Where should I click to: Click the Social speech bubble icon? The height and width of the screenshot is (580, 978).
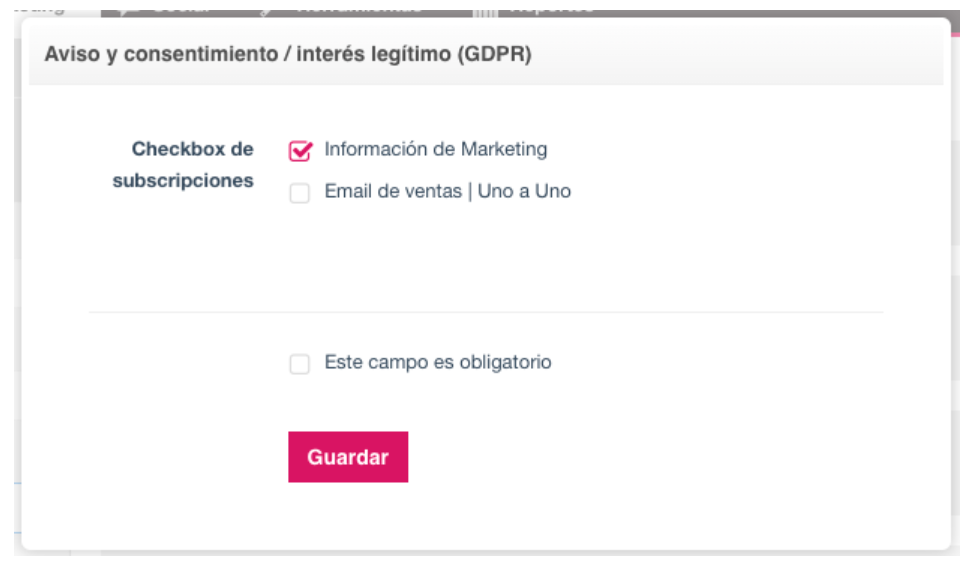128,8
